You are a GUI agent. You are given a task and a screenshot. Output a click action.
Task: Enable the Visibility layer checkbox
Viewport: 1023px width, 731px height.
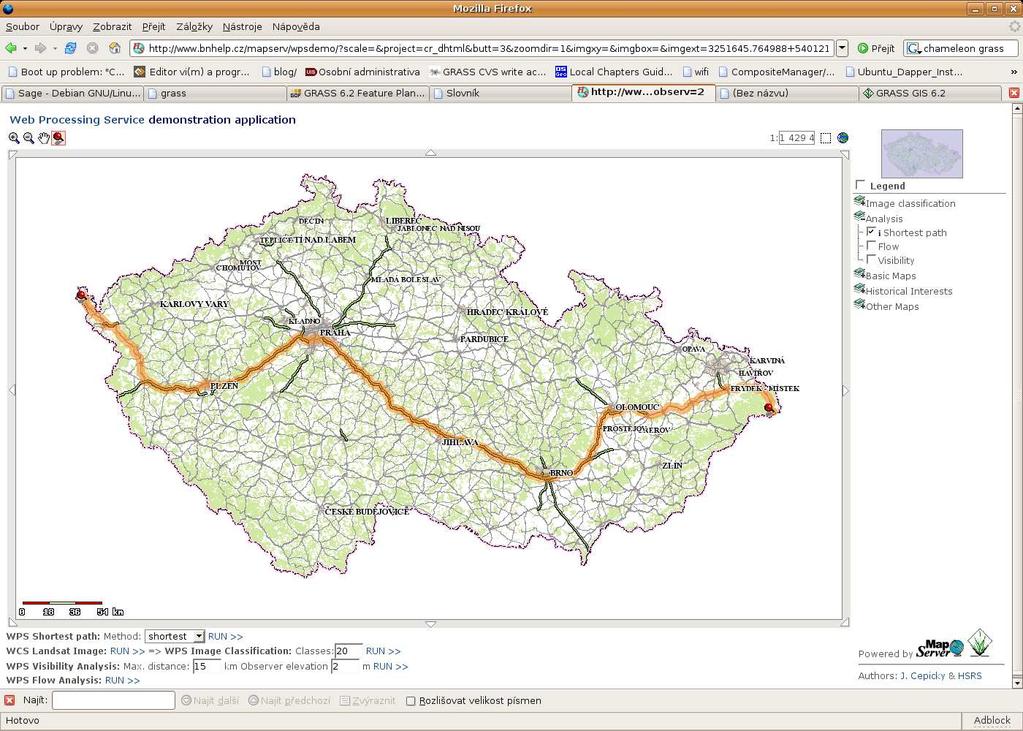[x=871, y=259]
